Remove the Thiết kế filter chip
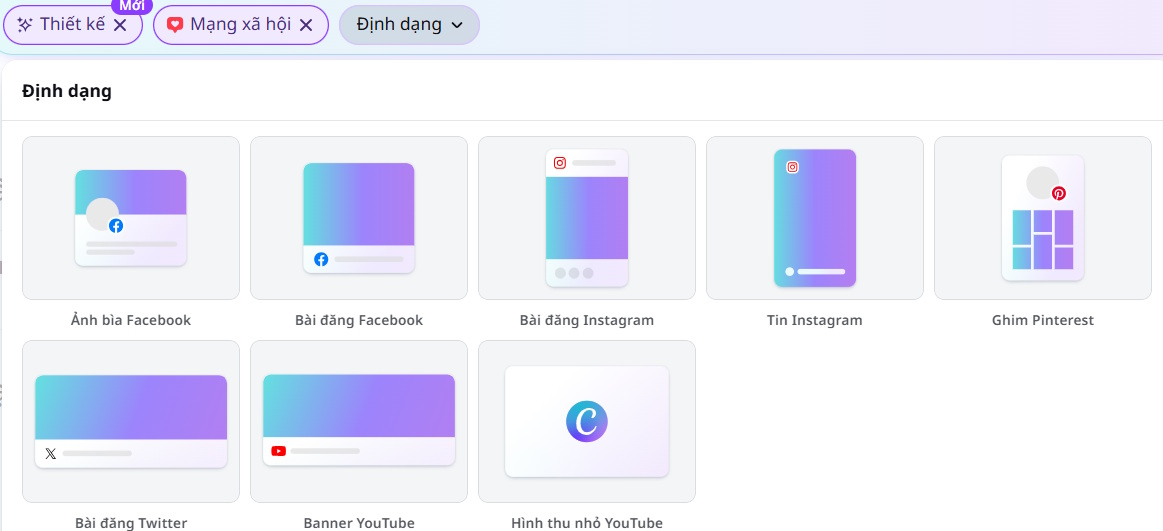This screenshot has height=531, width=1163. tap(120, 25)
